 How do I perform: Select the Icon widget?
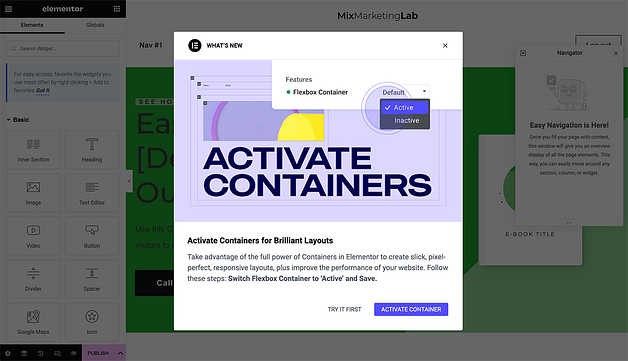[92, 322]
